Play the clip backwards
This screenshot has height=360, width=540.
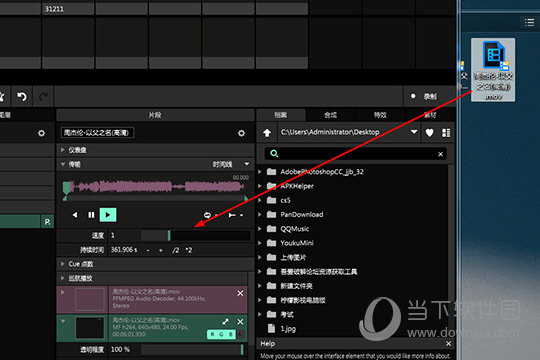(x=75, y=215)
